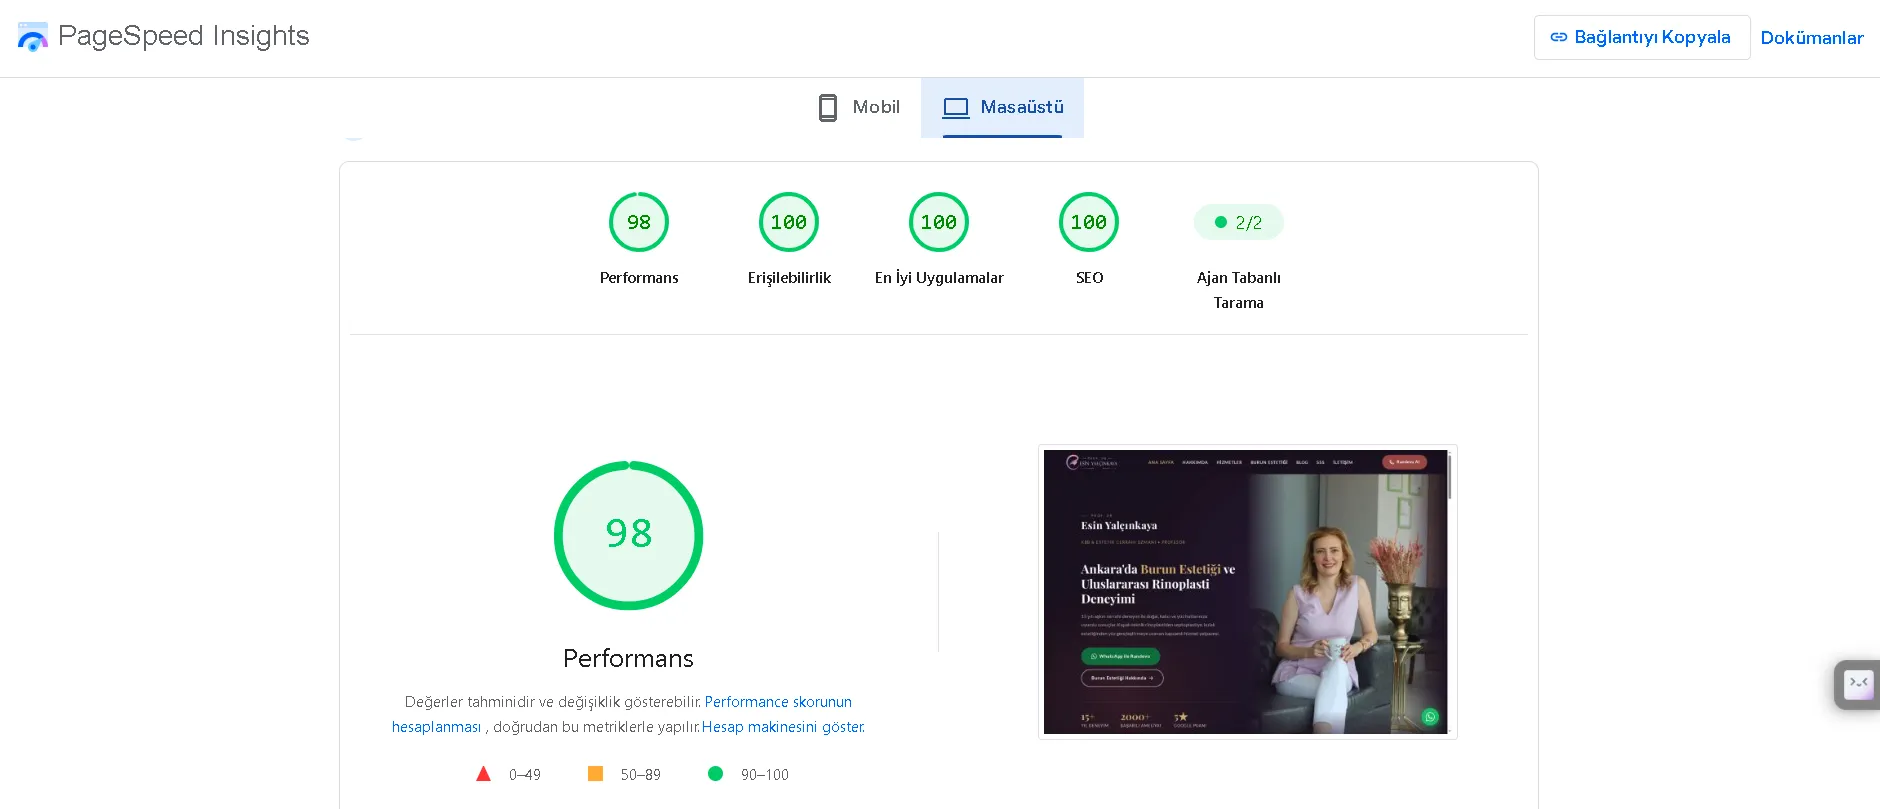Click the green circle 90–100 legend icon
Screen dimensions: 1880x809
tap(715, 773)
